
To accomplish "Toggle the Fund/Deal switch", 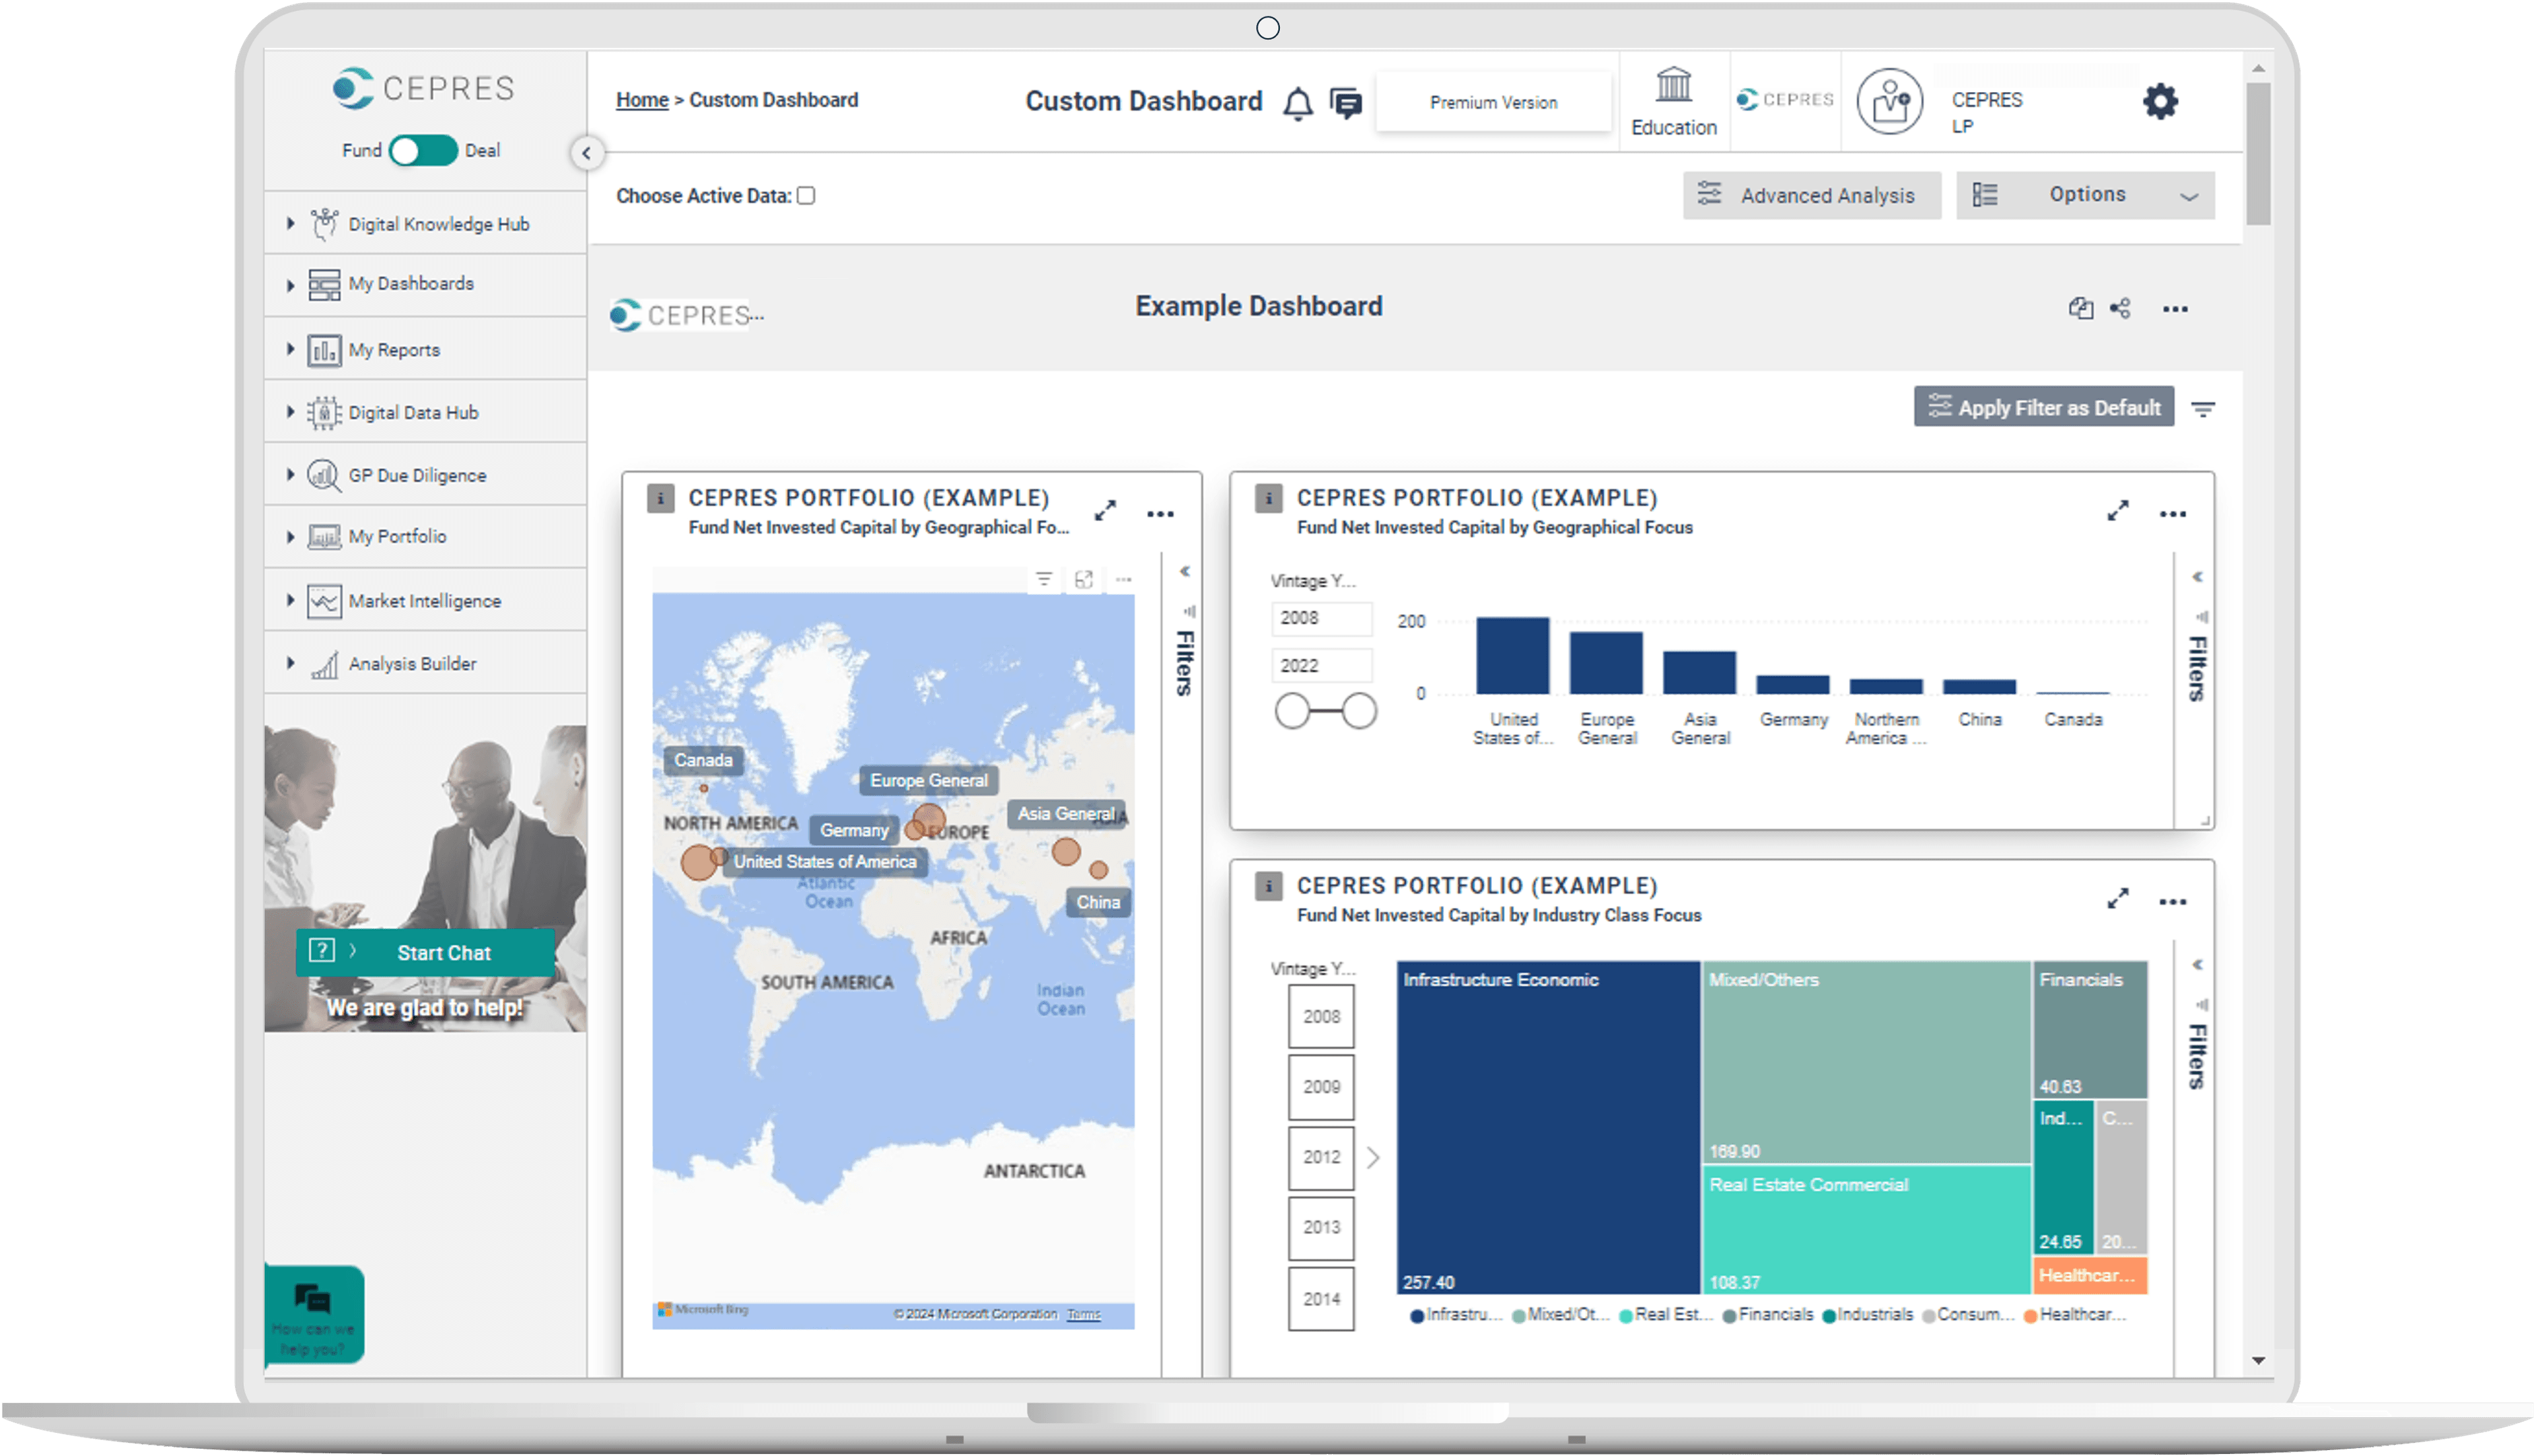I will [x=423, y=151].
